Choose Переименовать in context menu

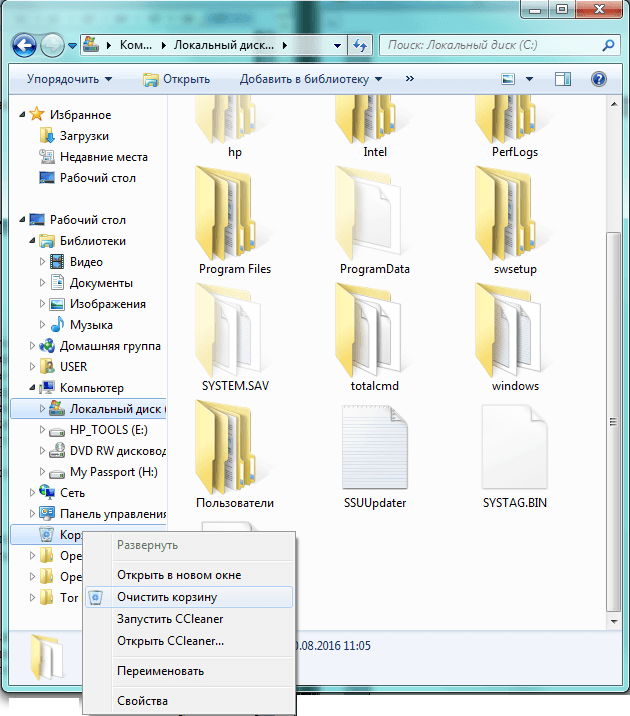(189, 671)
